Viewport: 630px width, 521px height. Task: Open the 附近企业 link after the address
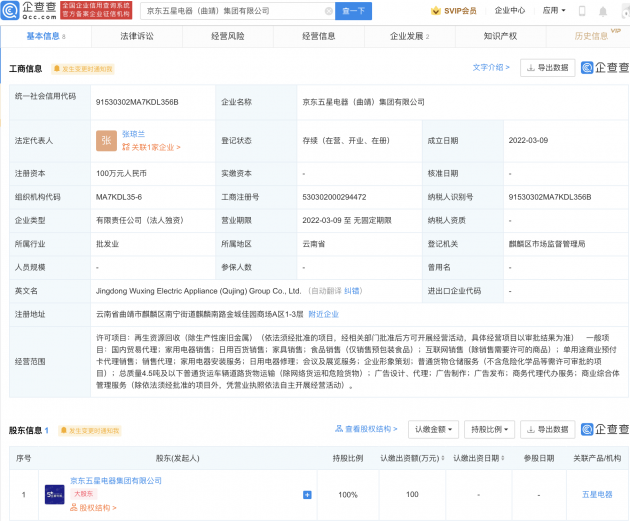[323, 314]
